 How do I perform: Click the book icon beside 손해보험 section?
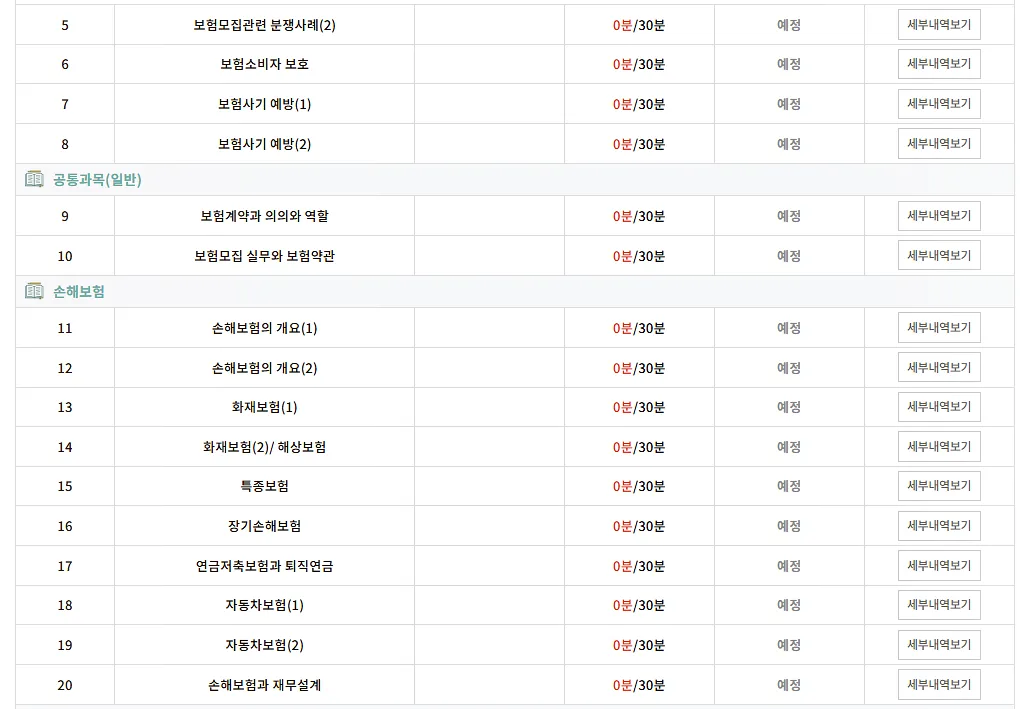30,292
